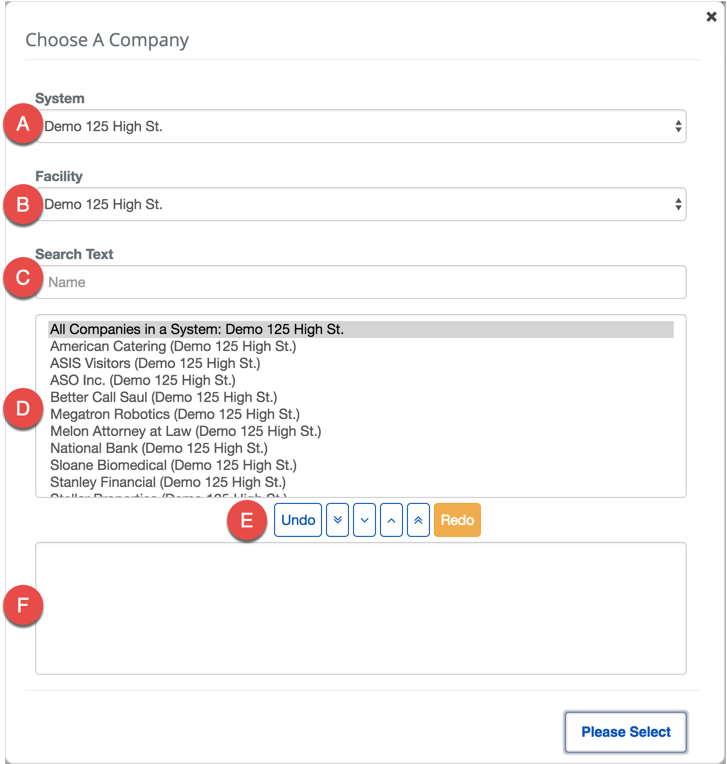Click the double chevron down button
Screen dimensions: 727x764
click(x=337, y=520)
